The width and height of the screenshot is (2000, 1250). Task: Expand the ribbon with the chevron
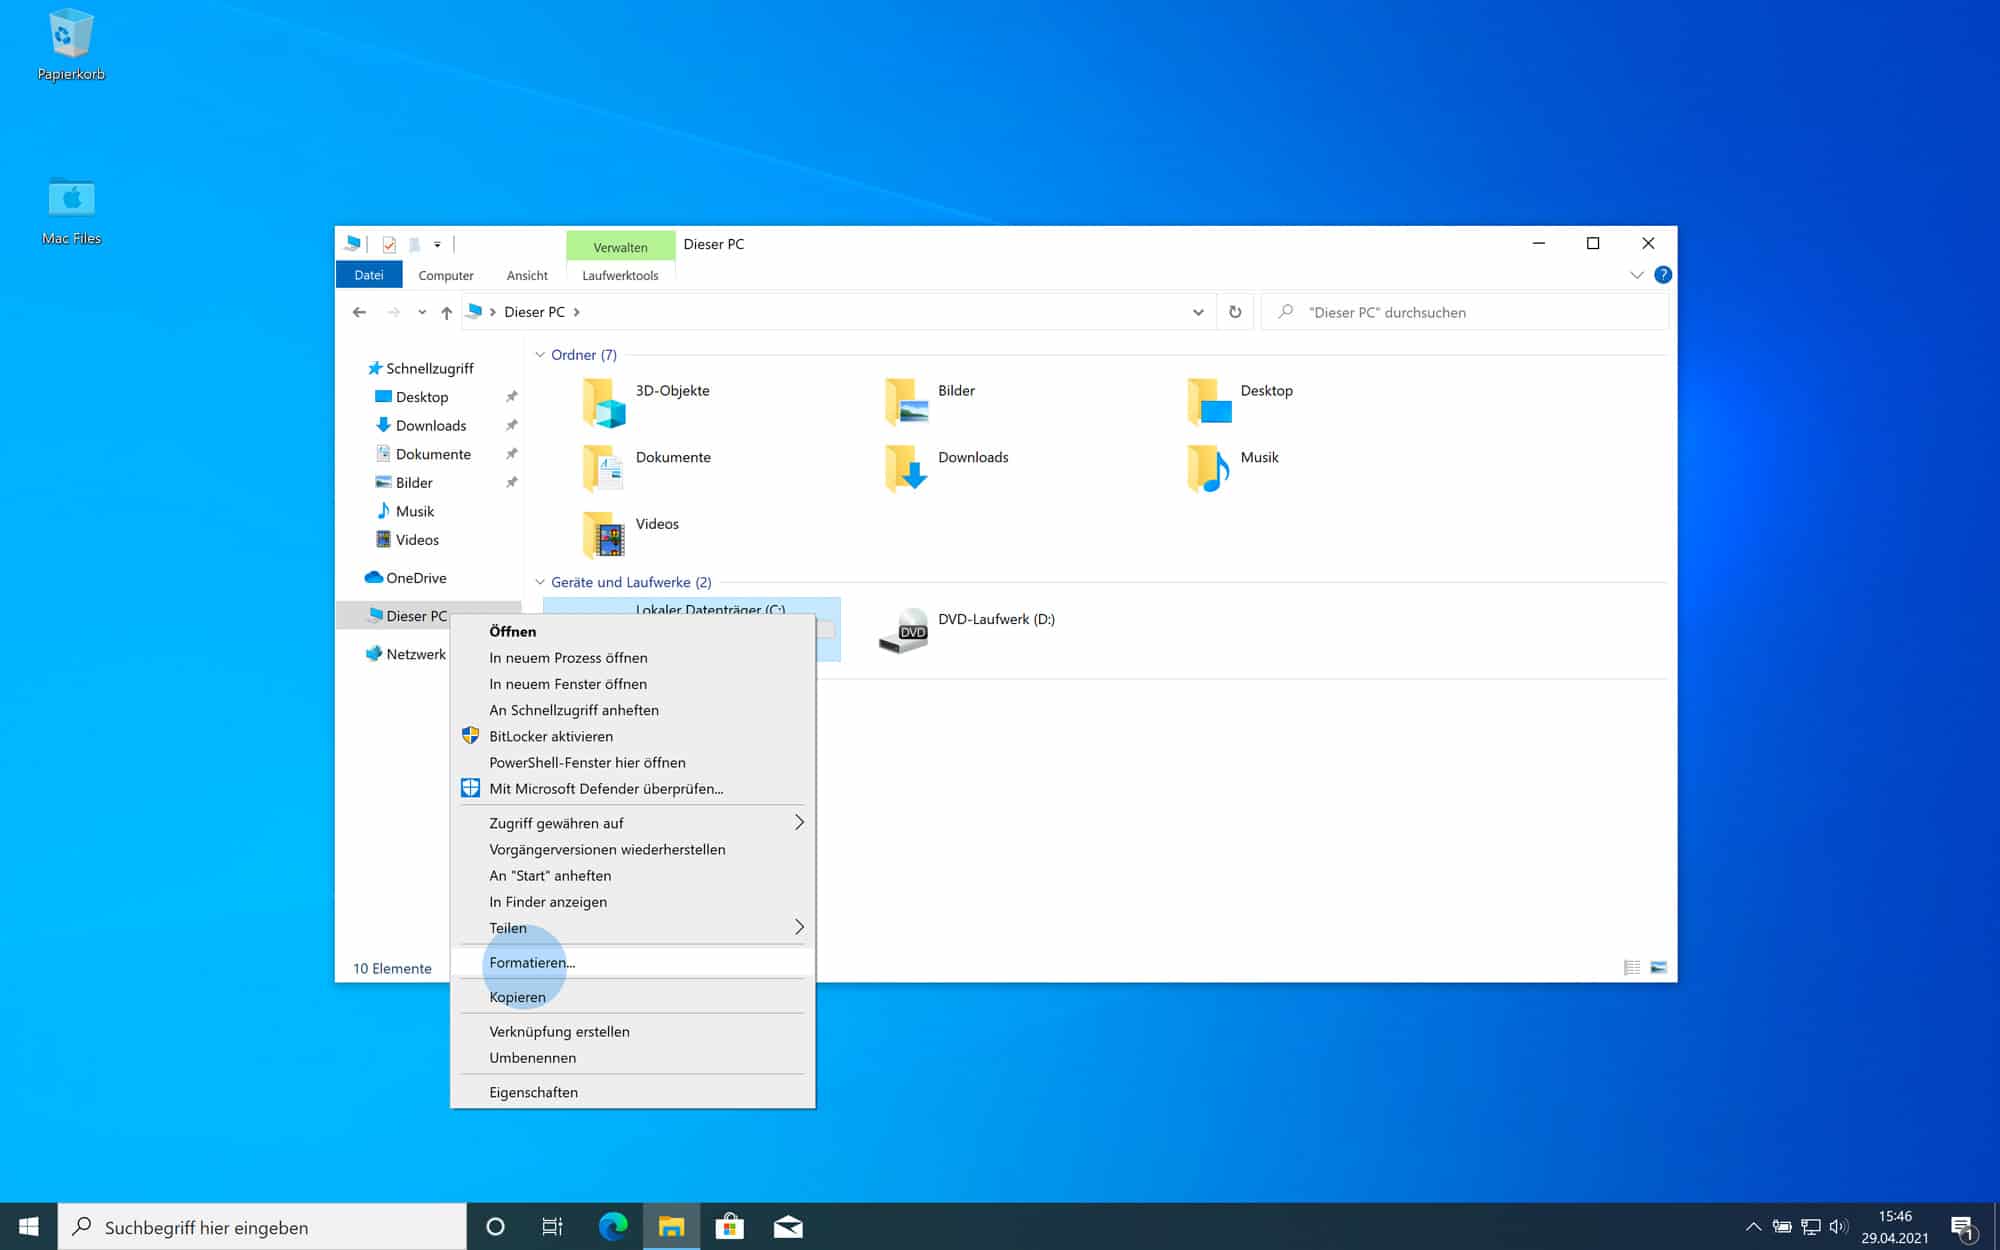[1637, 275]
